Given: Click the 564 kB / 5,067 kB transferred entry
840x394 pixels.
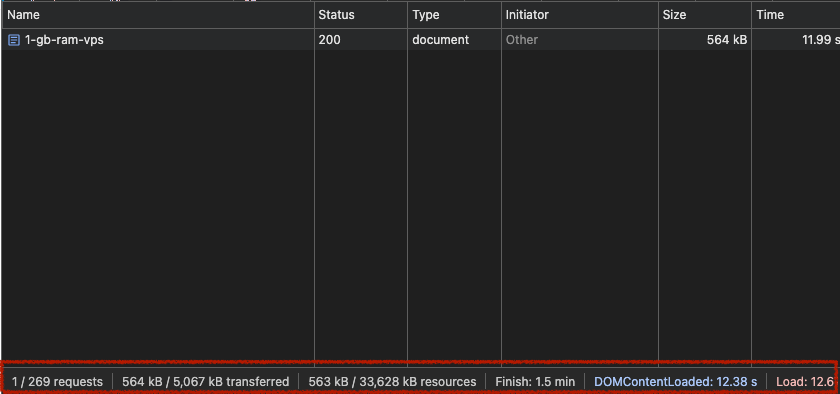Looking at the screenshot, I should 206,382.
